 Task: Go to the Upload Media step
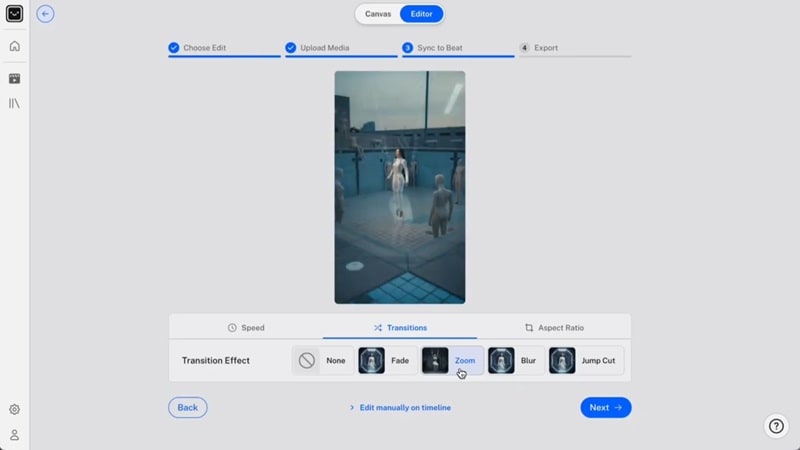pyautogui.click(x=341, y=48)
